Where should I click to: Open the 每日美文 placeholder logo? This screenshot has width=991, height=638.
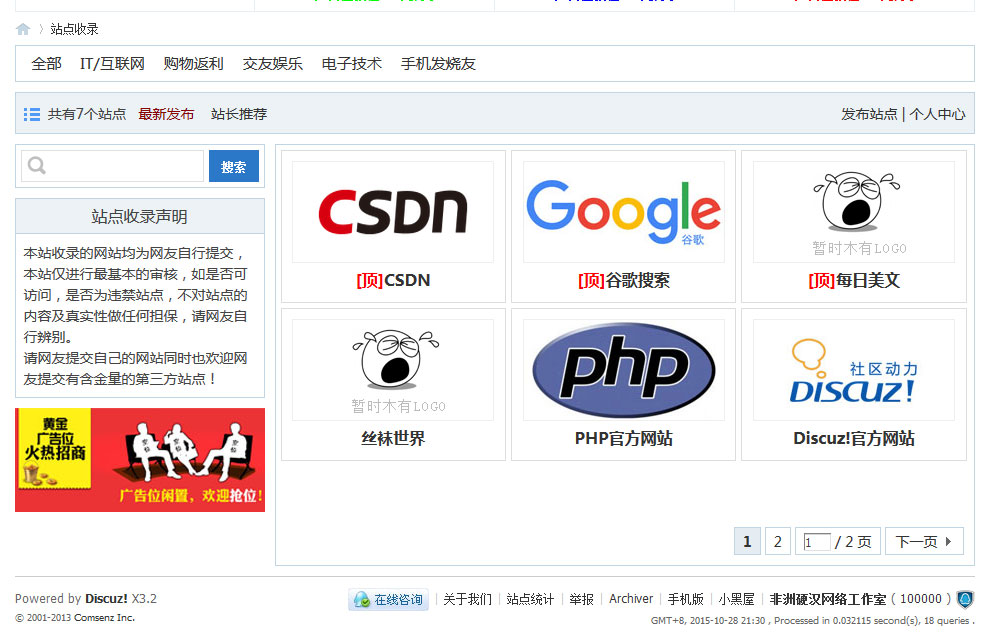[x=854, y=212]
